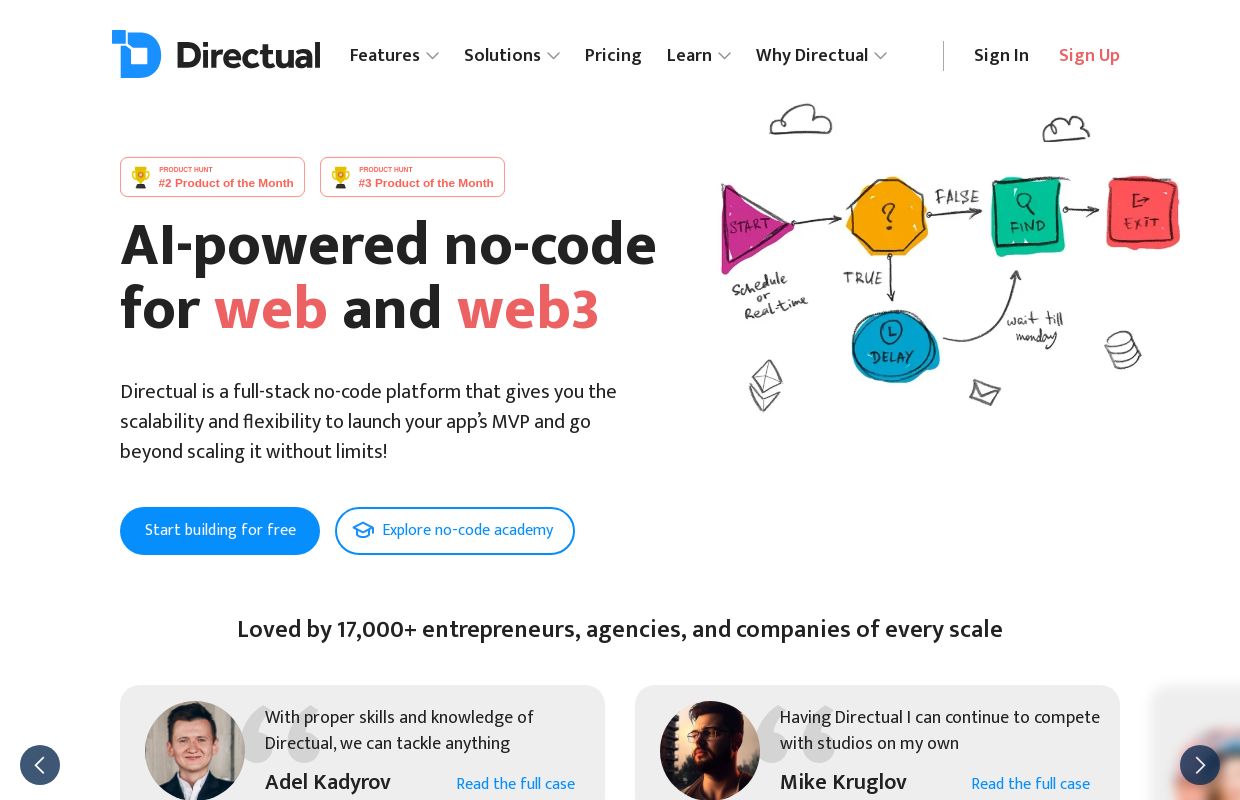Click the next carousel arrow
This screenshot has width=1240, height=800.
click(x=1200, y=765)
